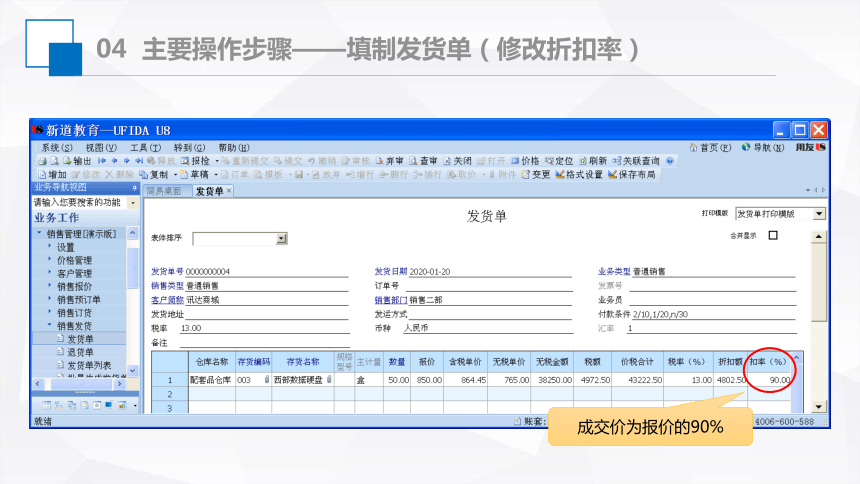
Task: Toggle the 合并显示 checkbox
Action: (x=773, y=235)
